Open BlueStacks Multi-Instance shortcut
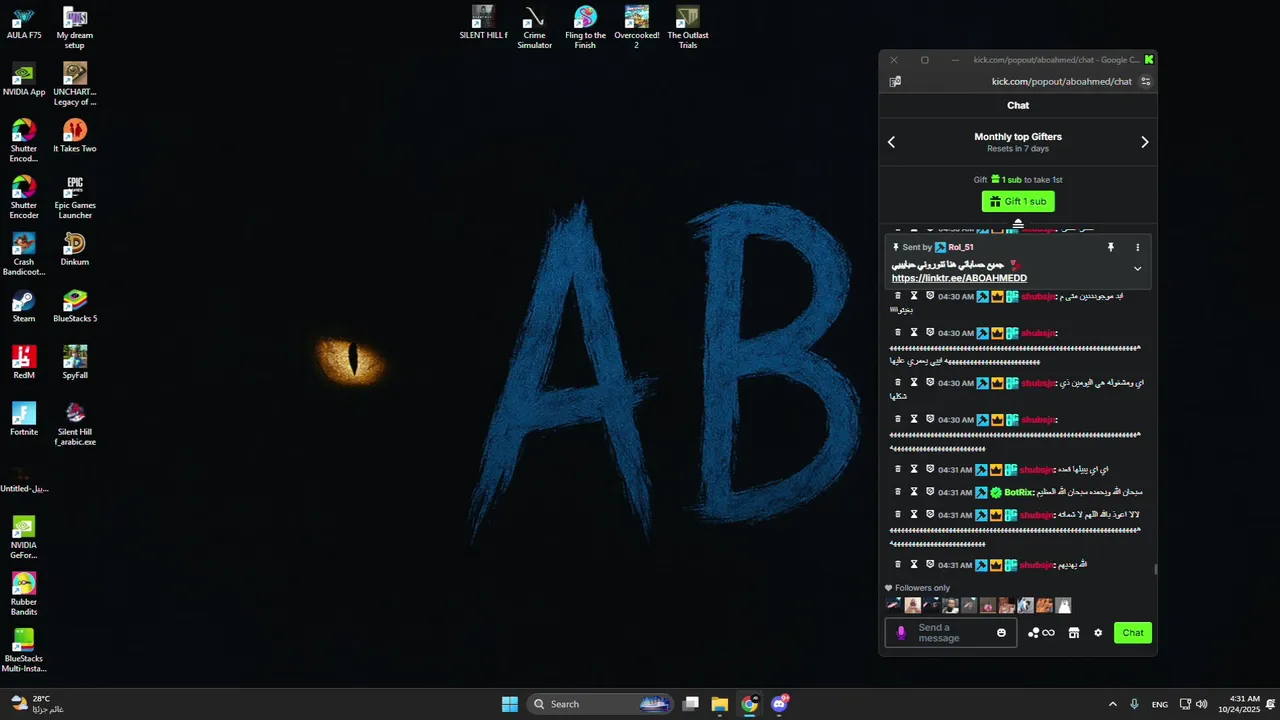The width and height of the screenshot is (1280, 720). point(24,651)
